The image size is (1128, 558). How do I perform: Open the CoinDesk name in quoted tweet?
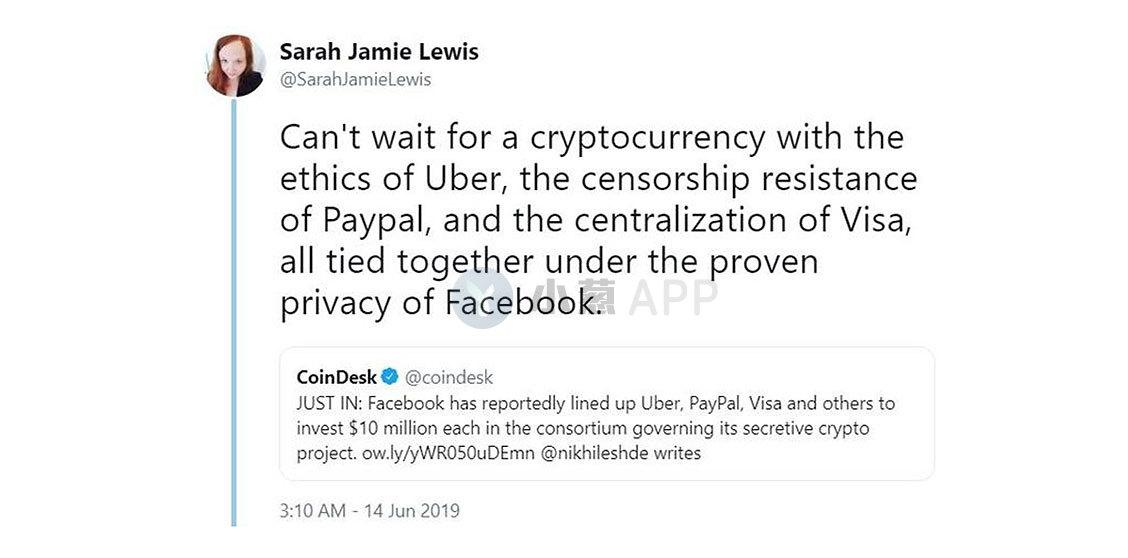(x=337, y=378)
